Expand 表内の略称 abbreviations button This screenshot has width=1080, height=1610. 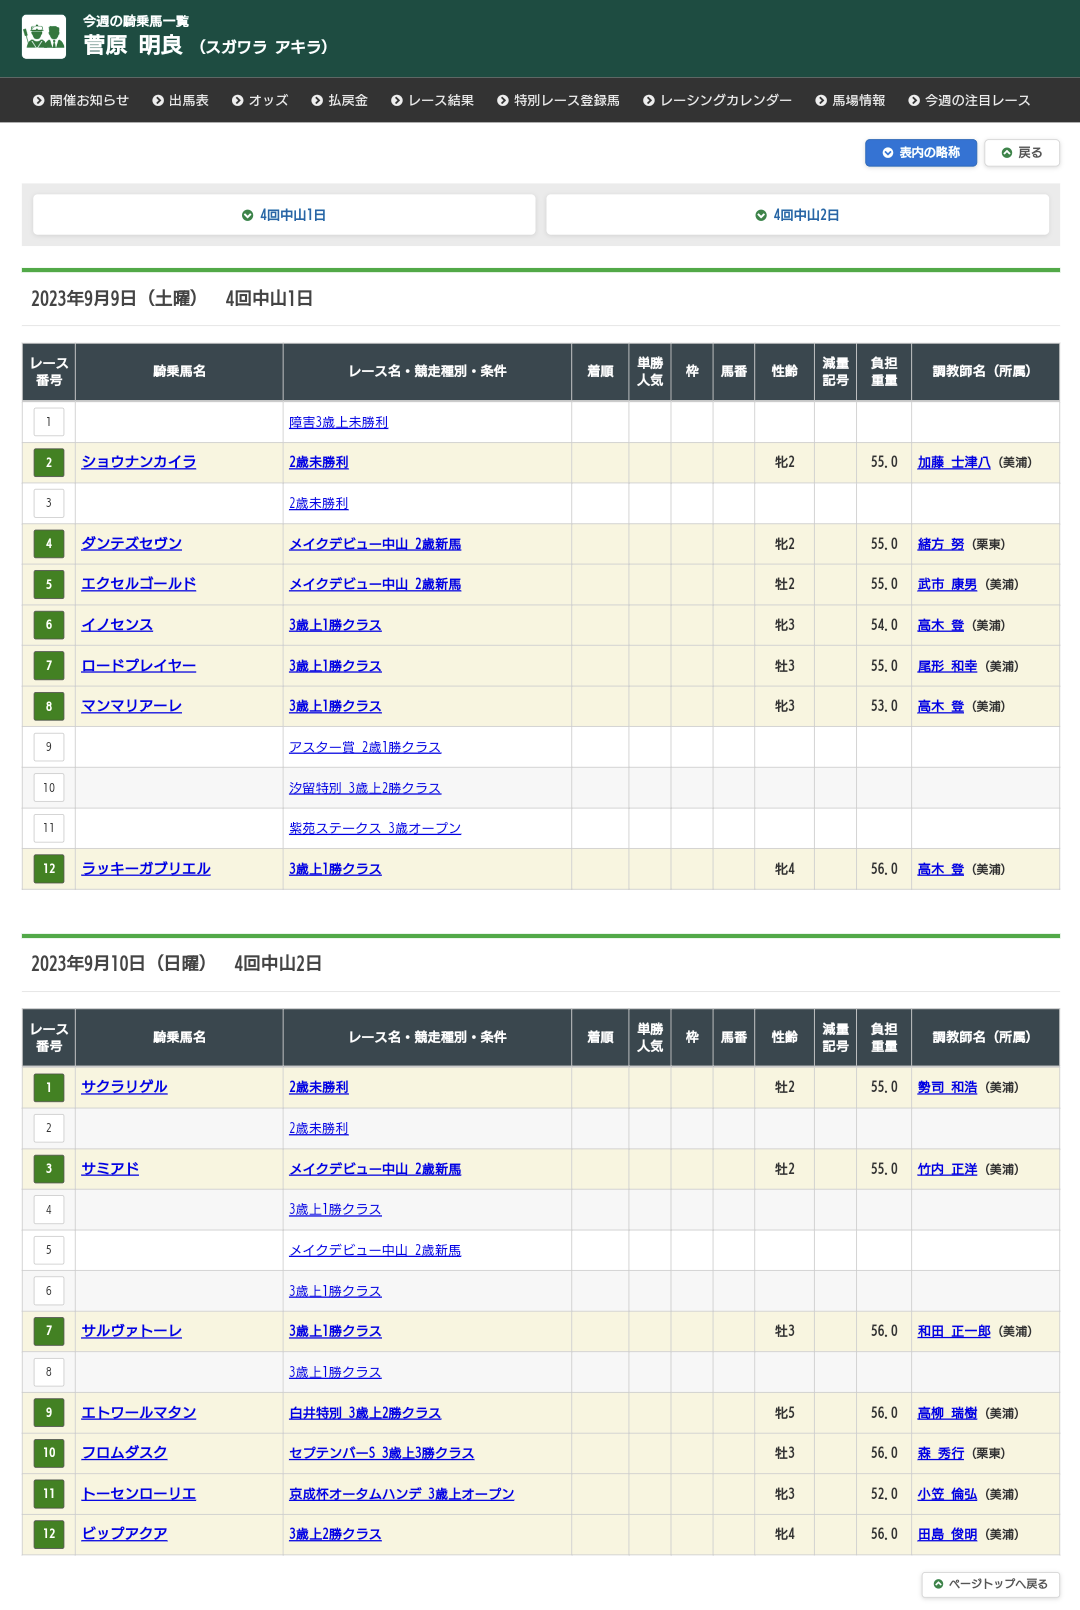click(x=921, y=153)
